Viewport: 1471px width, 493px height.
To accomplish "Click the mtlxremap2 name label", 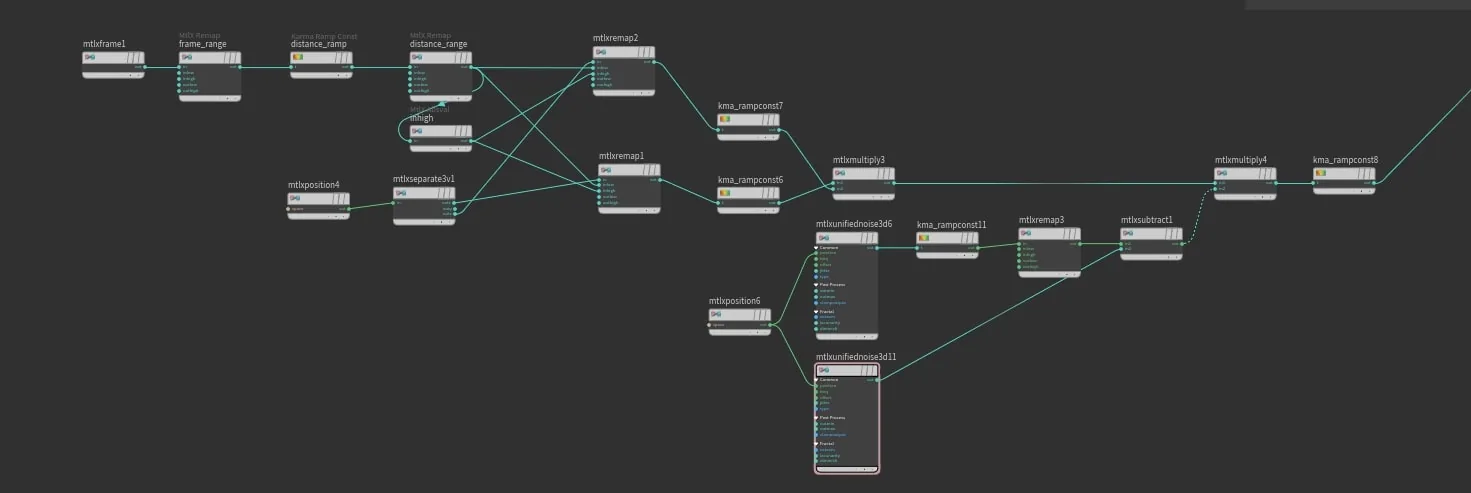I will pos(616,38).
